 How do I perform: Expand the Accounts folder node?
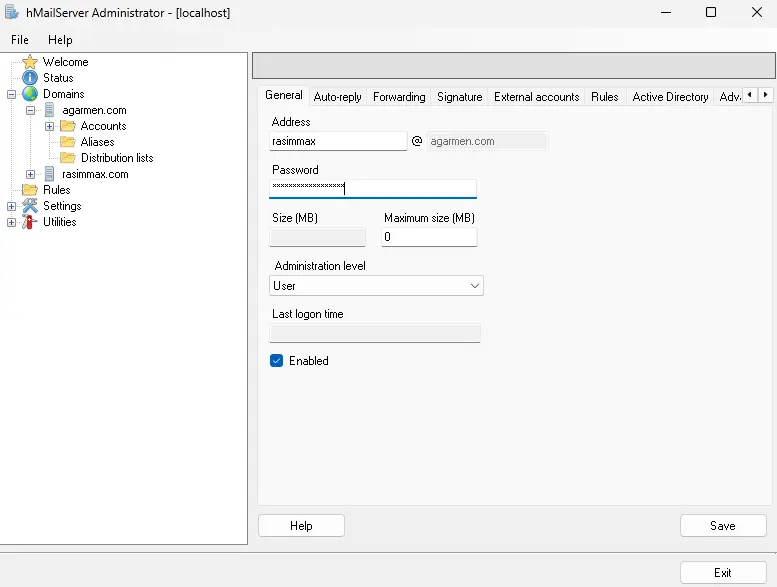[x=50, y=126]
